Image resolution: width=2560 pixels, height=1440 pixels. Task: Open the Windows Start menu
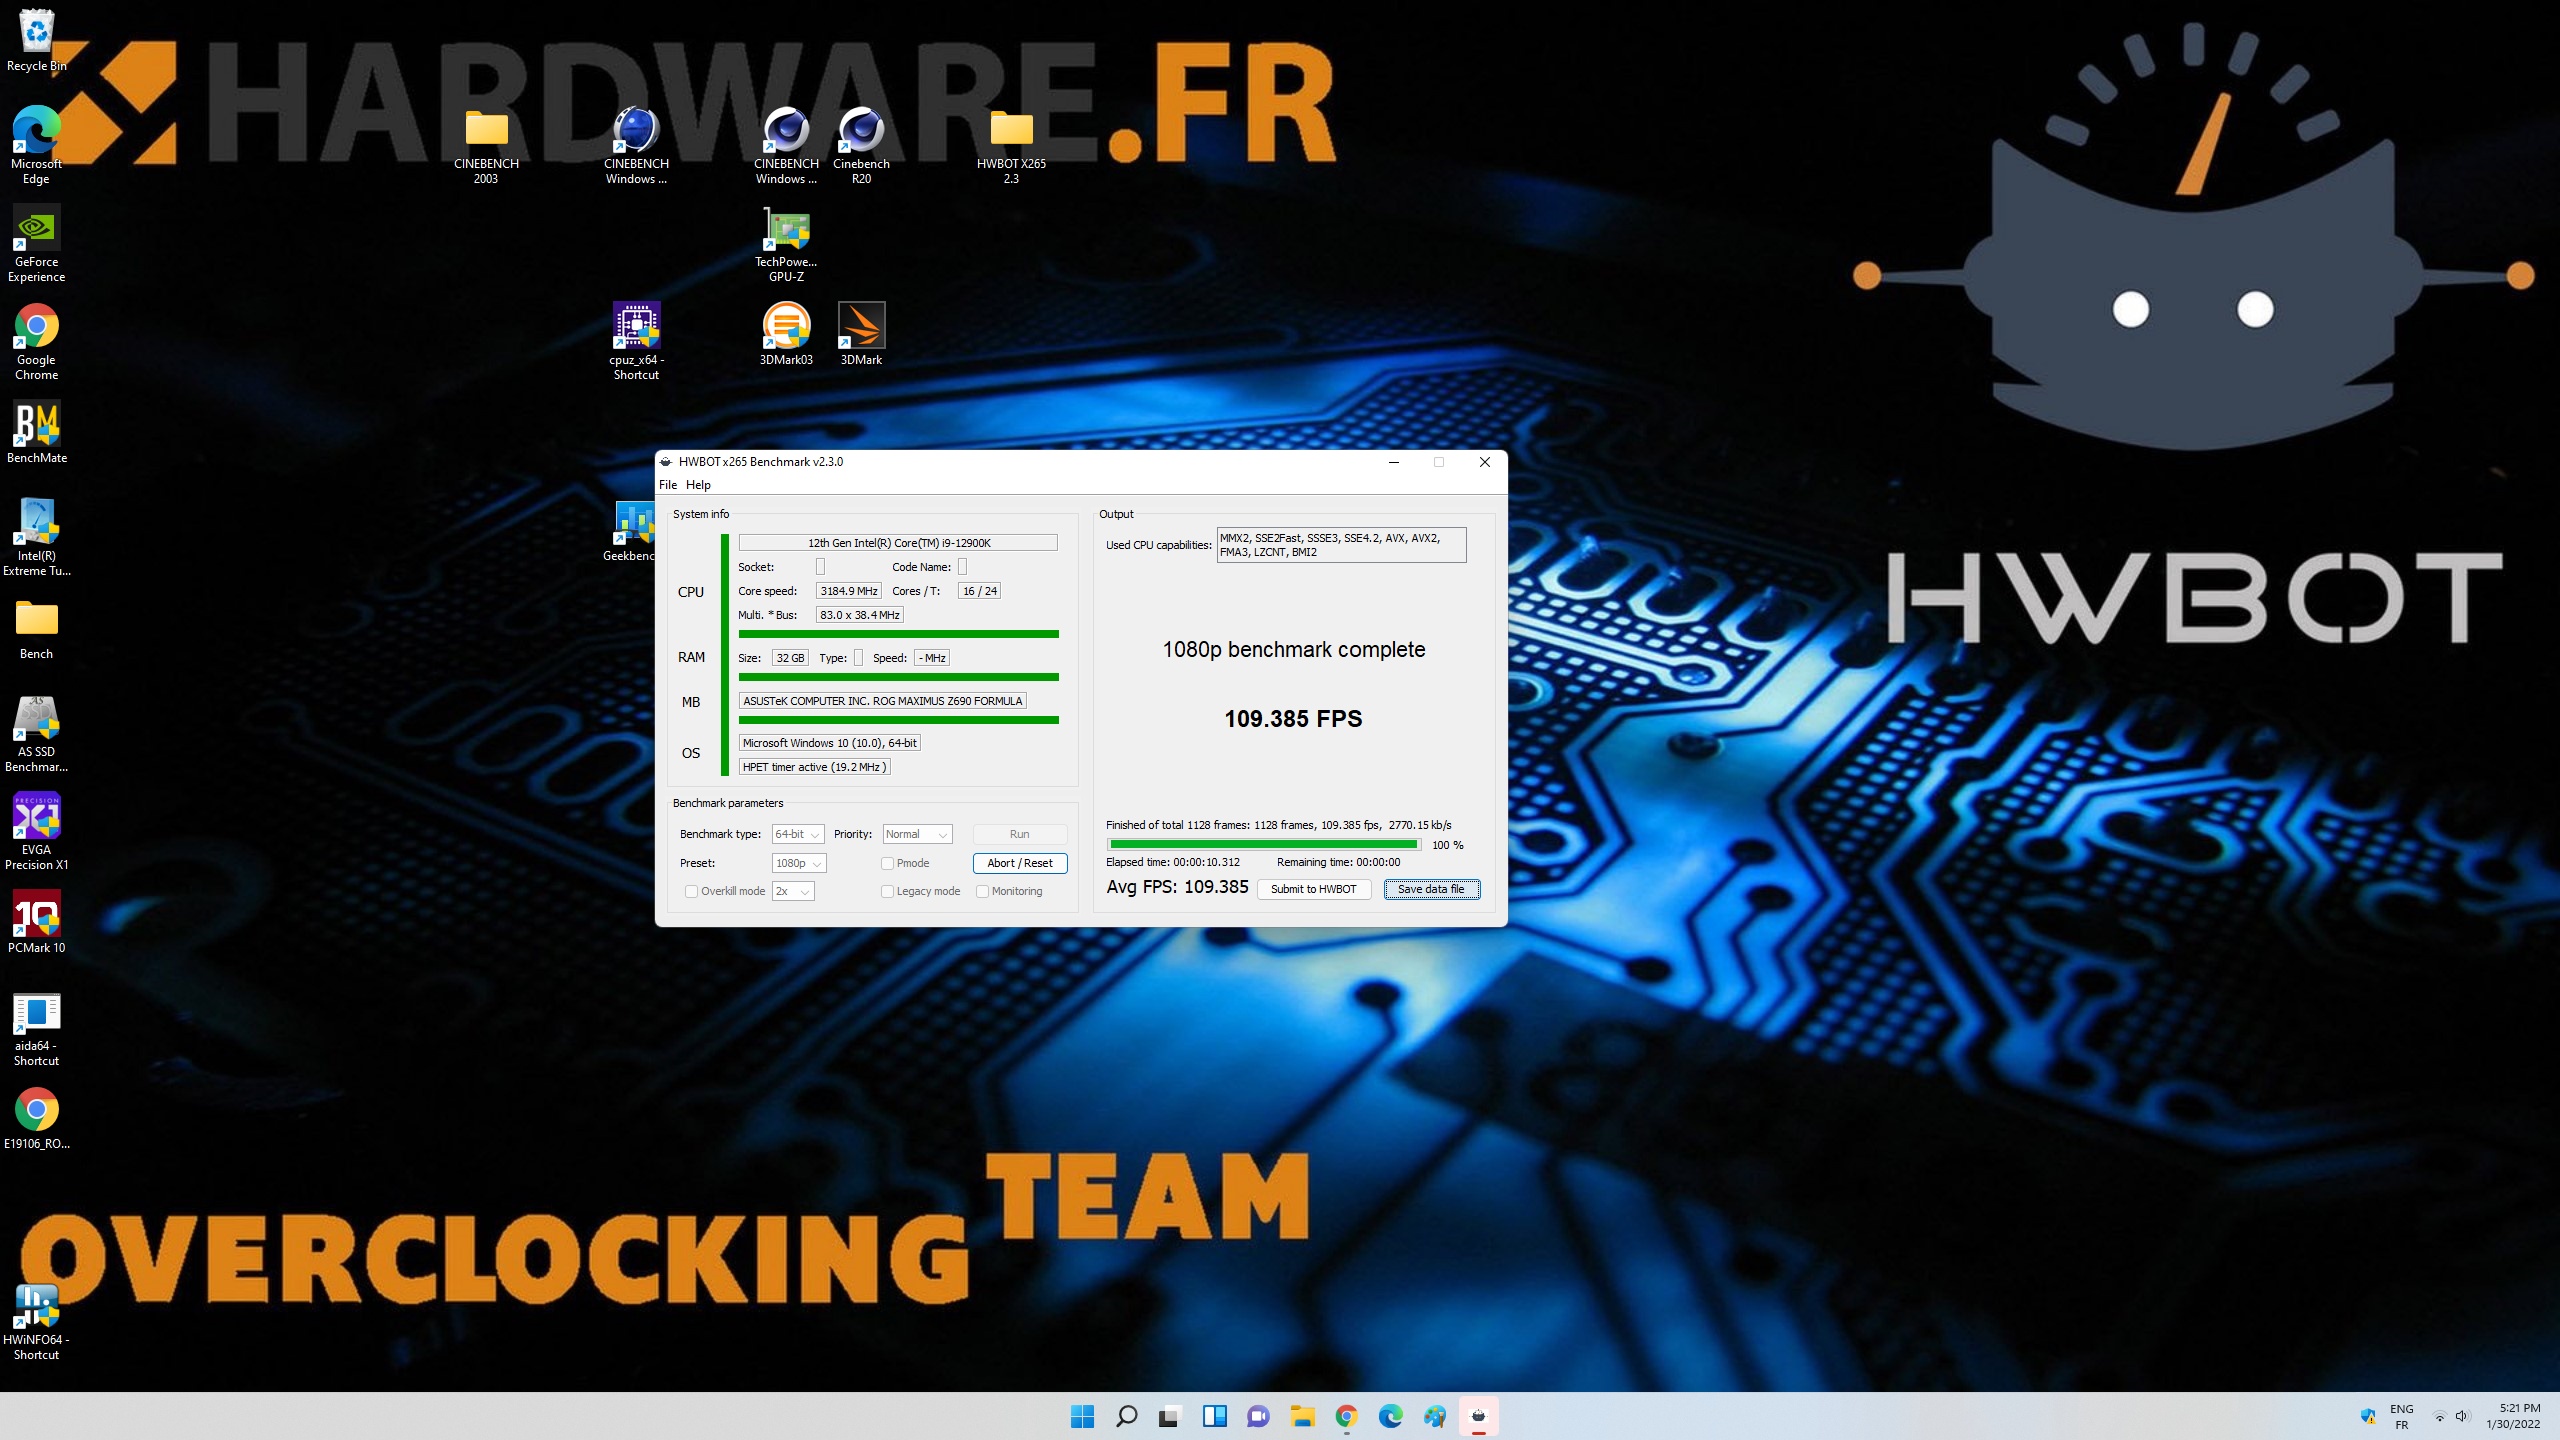tap(1082, 1416)
